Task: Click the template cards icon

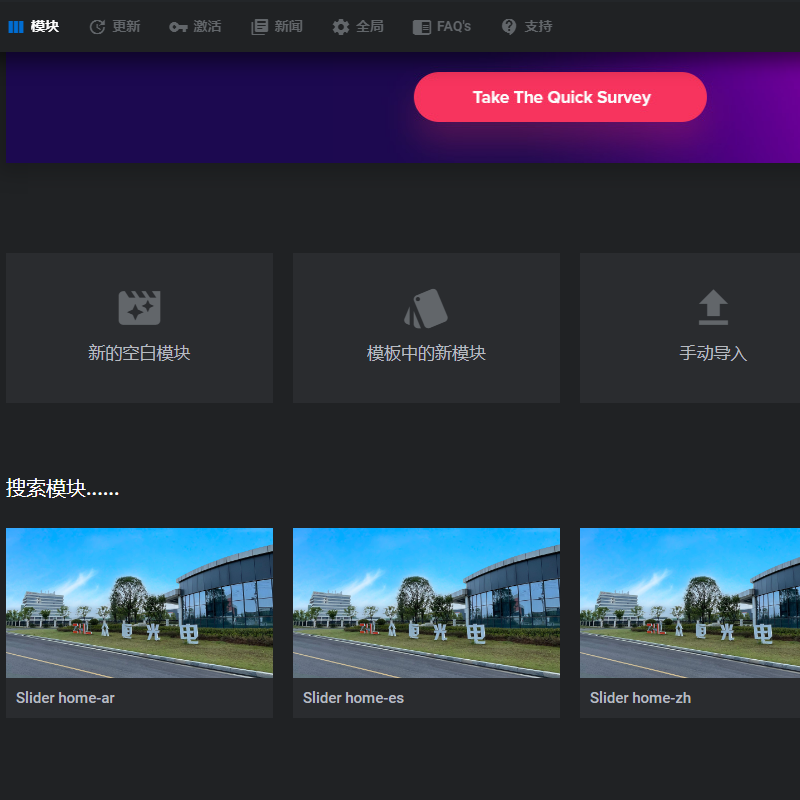Action: coord(426,308)
